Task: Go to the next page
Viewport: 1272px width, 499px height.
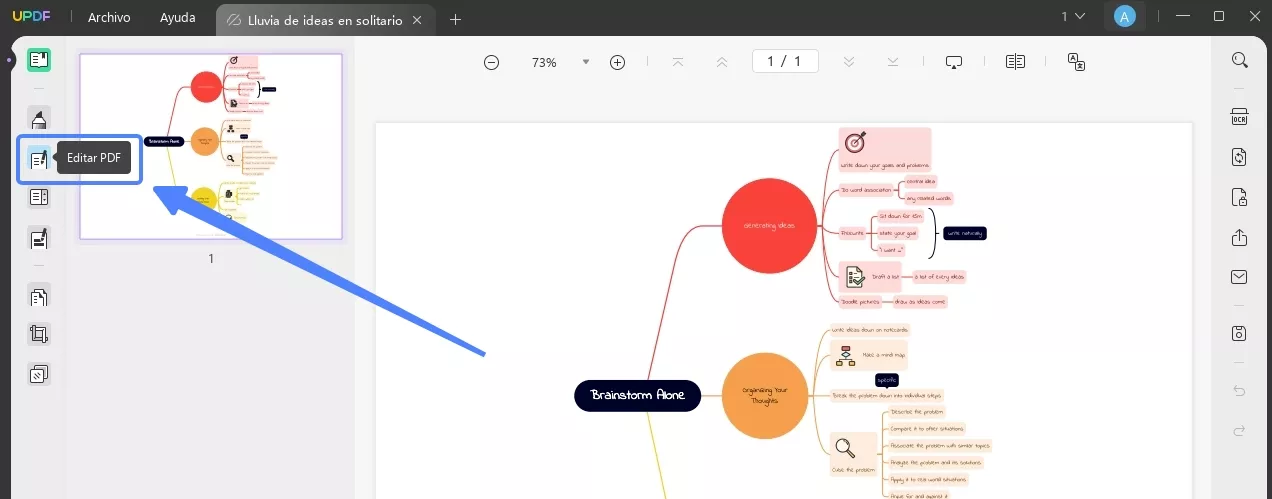Action: tap(849, 62)
